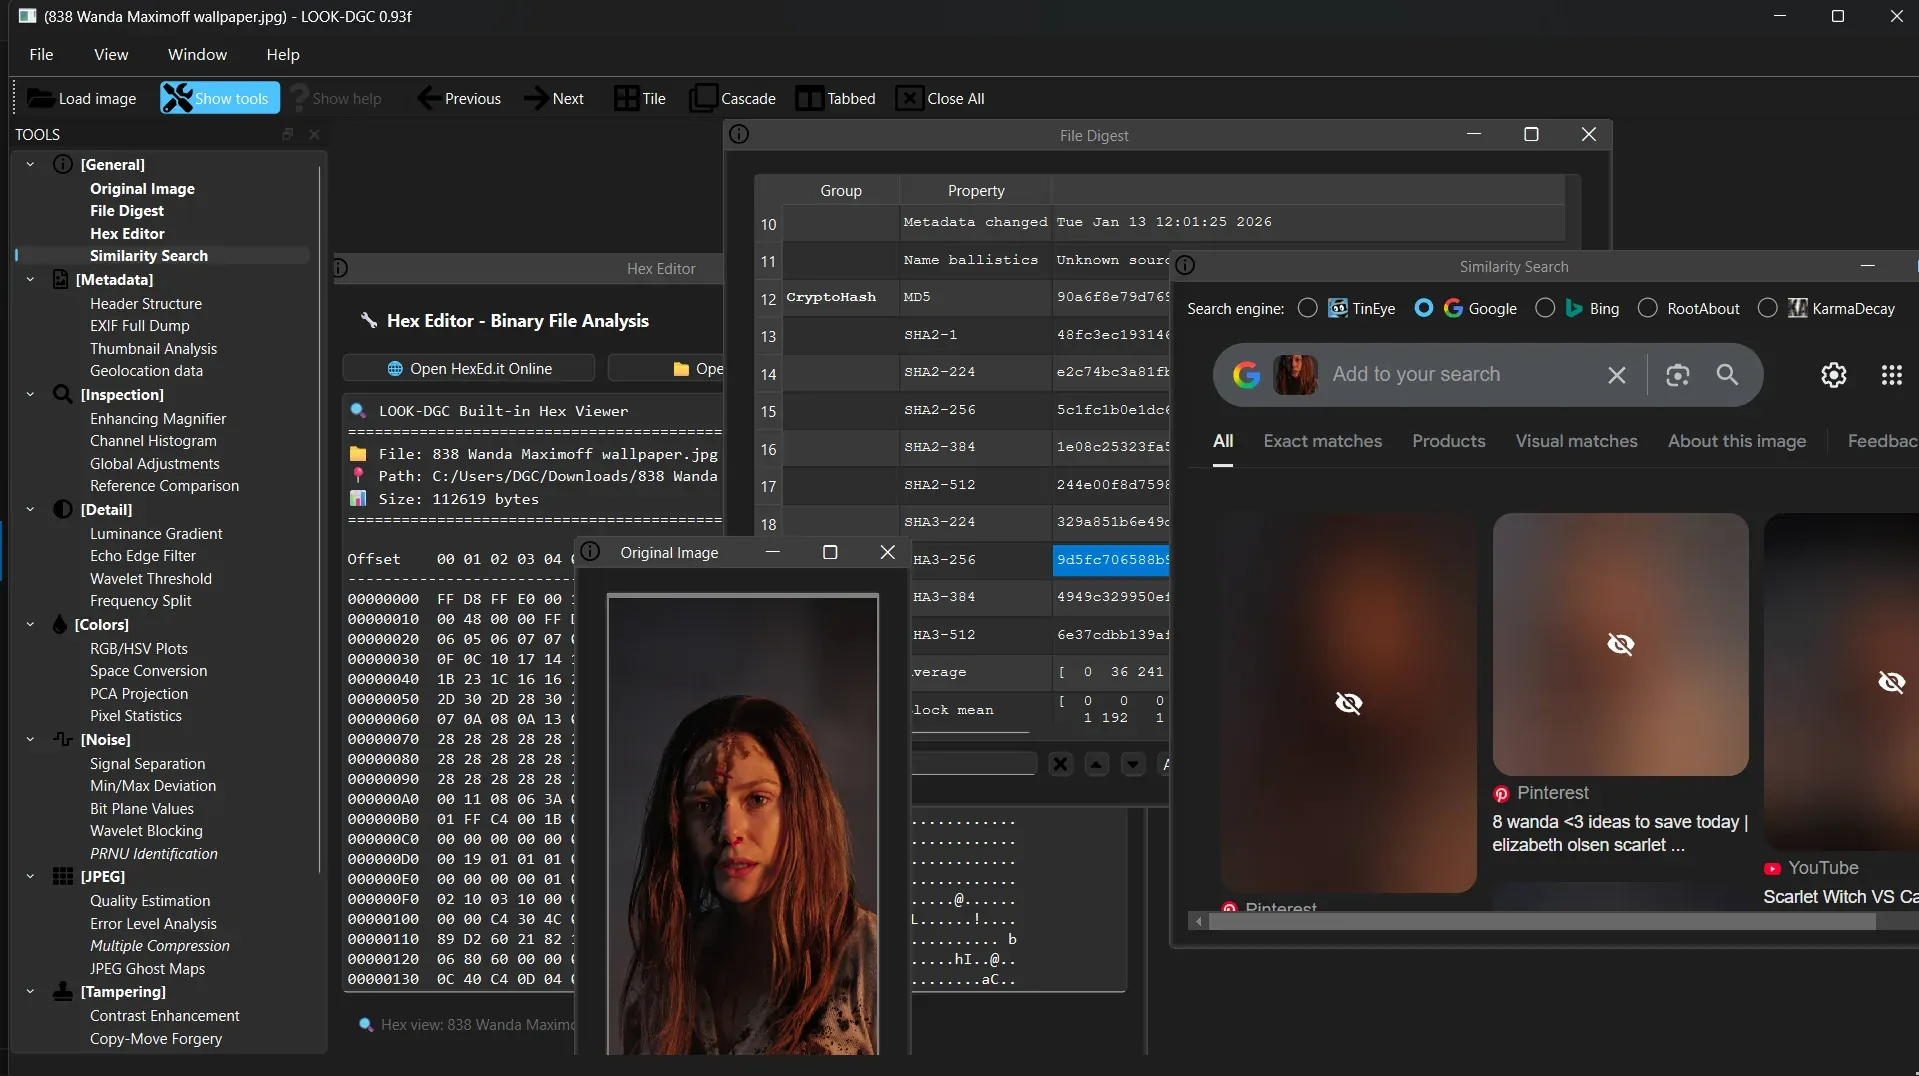The width and height of the screenshot is (1919, 1076).
Task: Arrange windows with the Tile icon
Action: point(626,98)
